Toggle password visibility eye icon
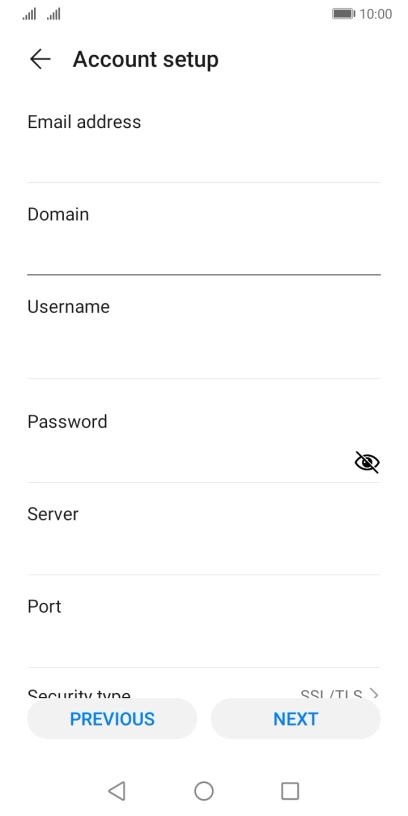 (367, 462)
